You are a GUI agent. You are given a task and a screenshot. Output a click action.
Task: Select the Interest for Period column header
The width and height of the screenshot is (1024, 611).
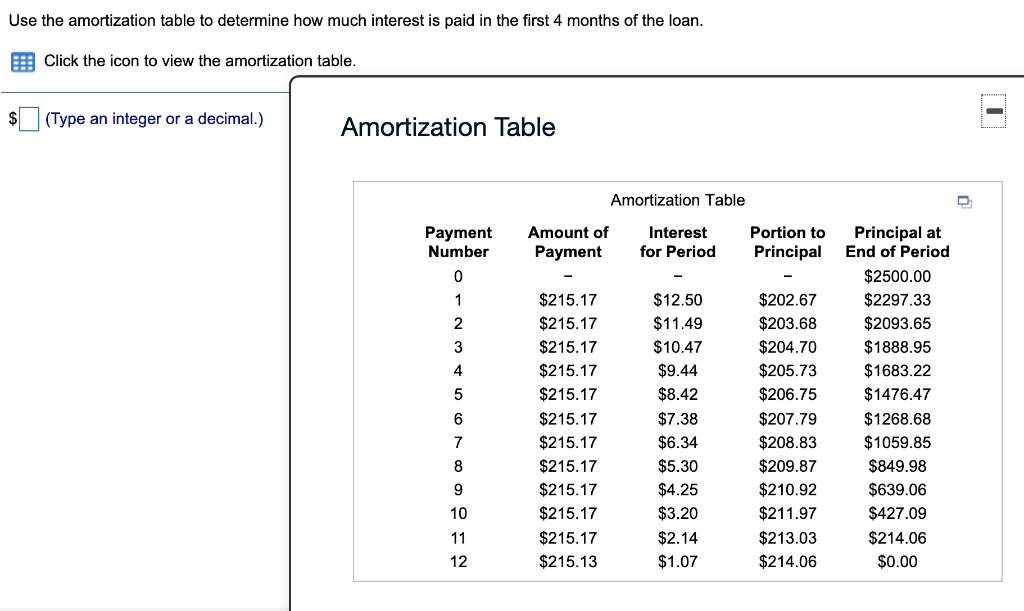point(678,242)
